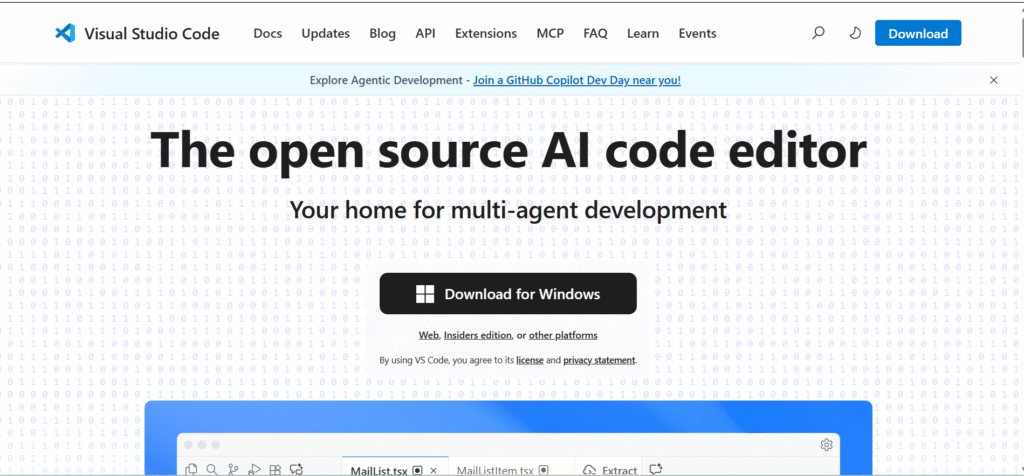Open Extensions icon in preview sidebar
This screenshot has height=476, width=1024.
(x=275, y=469)
